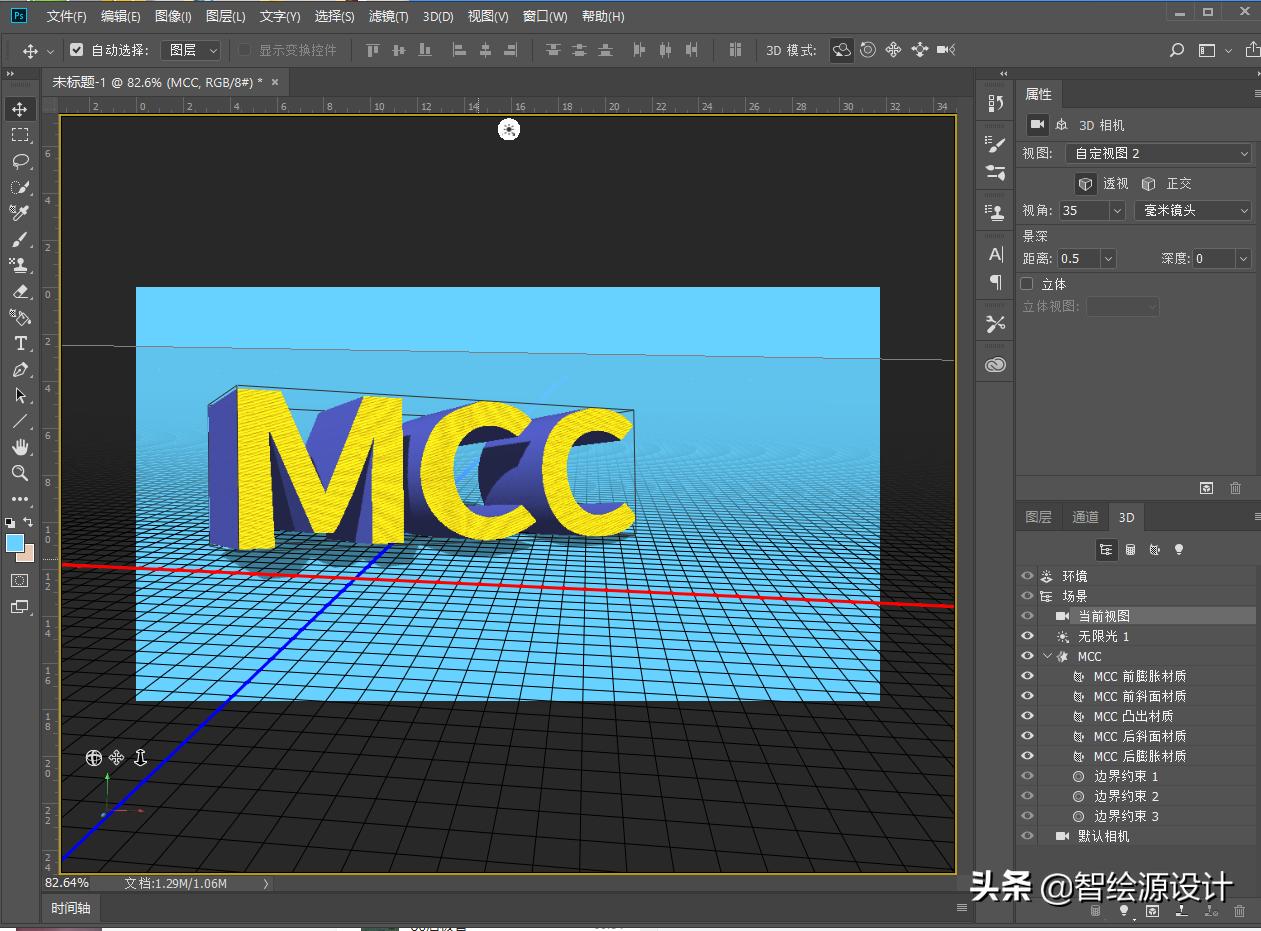Select the Brush tool
This screenshot has width=1261, height=931.
[x=20, y=240]
